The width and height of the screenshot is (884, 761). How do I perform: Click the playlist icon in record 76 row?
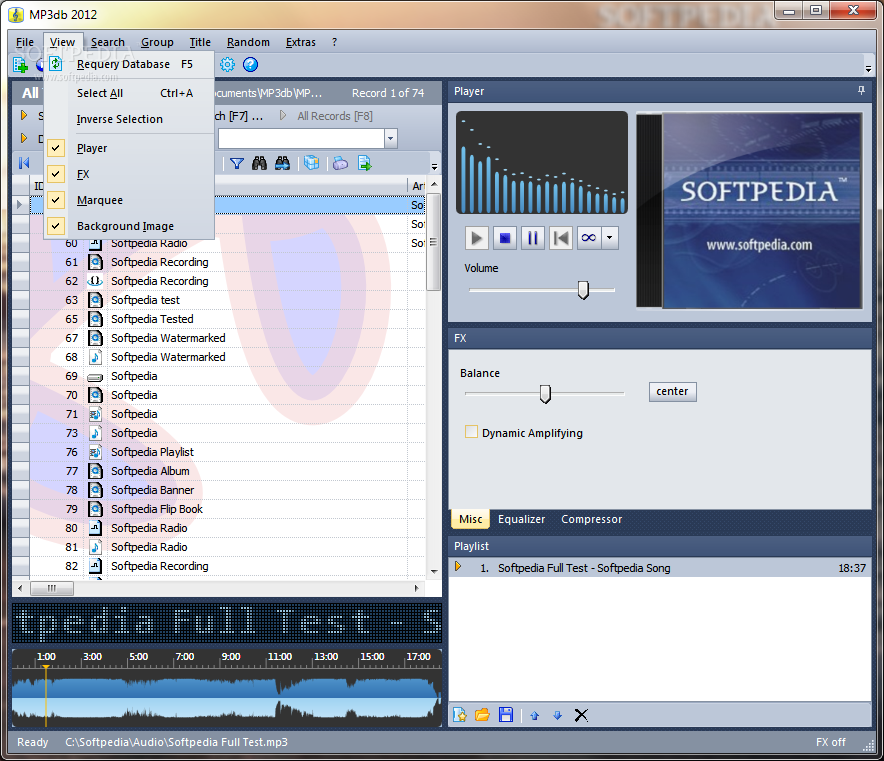(x=95, y=452)
